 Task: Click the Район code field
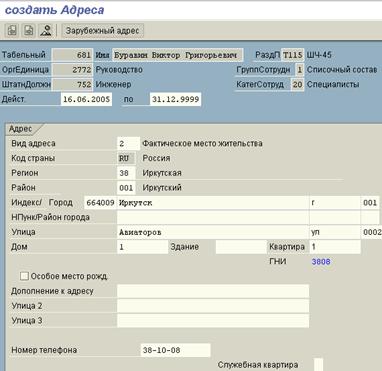[x=126, y=188]
